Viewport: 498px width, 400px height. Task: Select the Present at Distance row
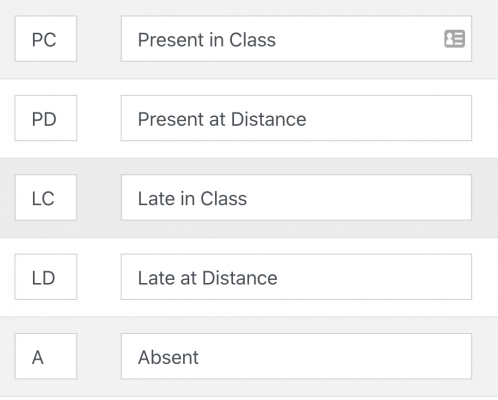tap(249, 119)
